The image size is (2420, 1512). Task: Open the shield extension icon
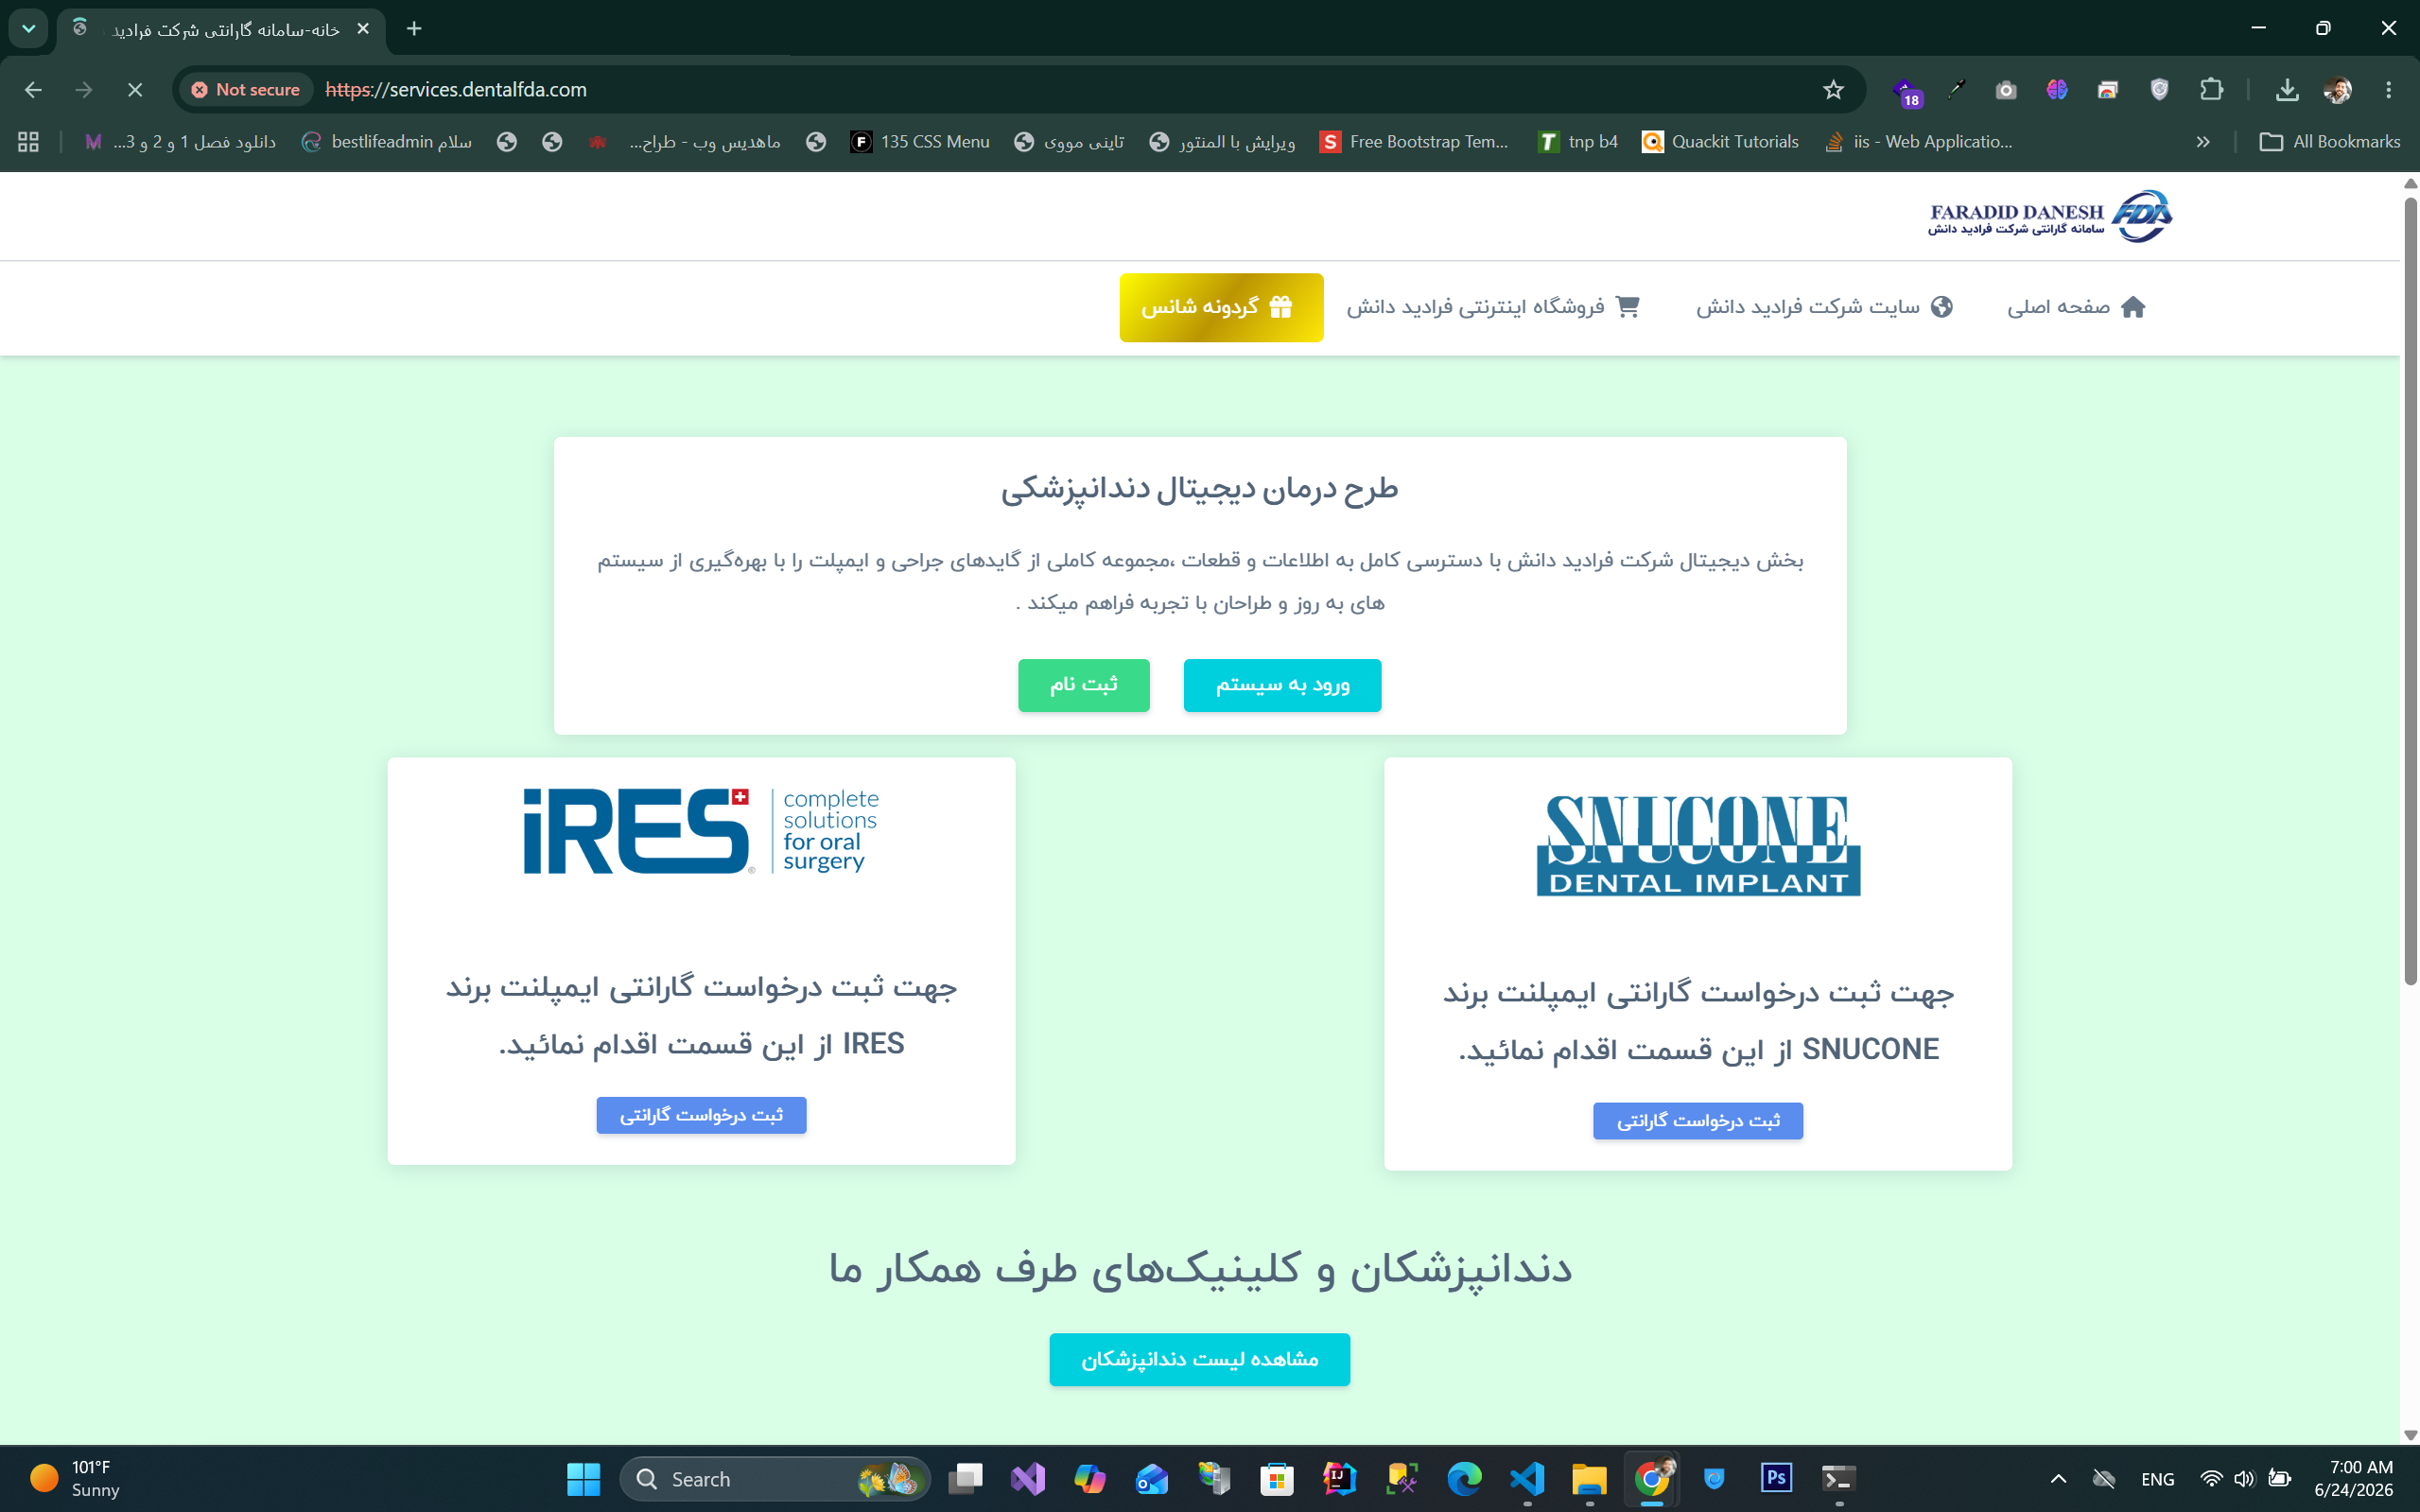(2160, 90)
